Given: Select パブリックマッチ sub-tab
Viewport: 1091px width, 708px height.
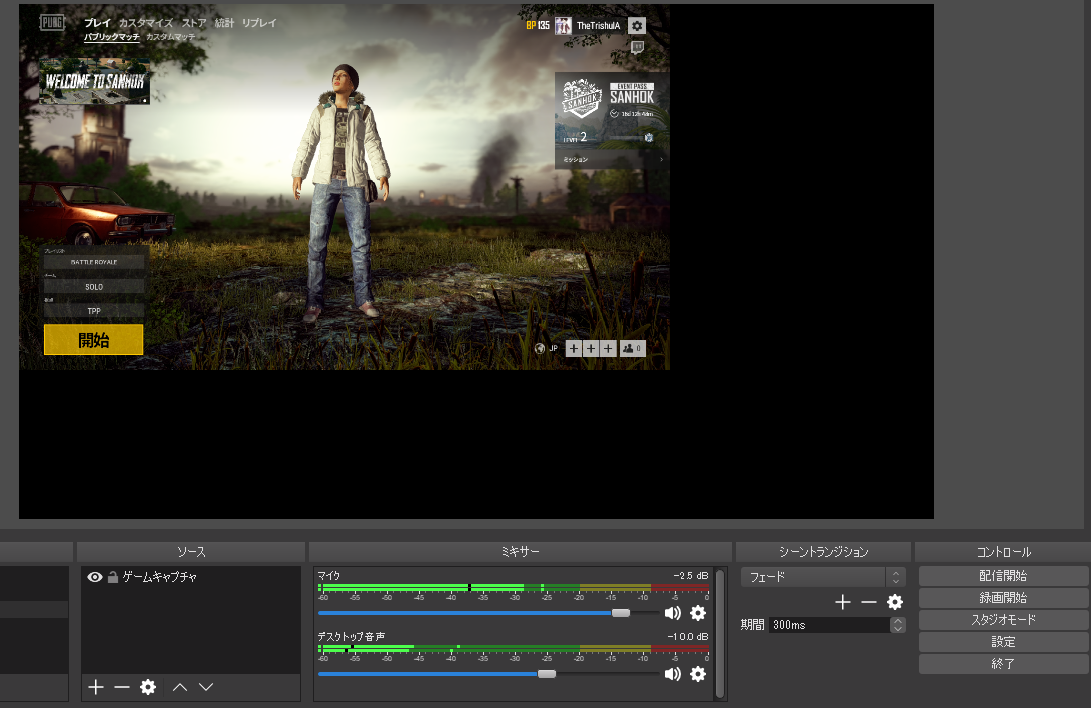Looking at the screenshot, I should 111,37.
